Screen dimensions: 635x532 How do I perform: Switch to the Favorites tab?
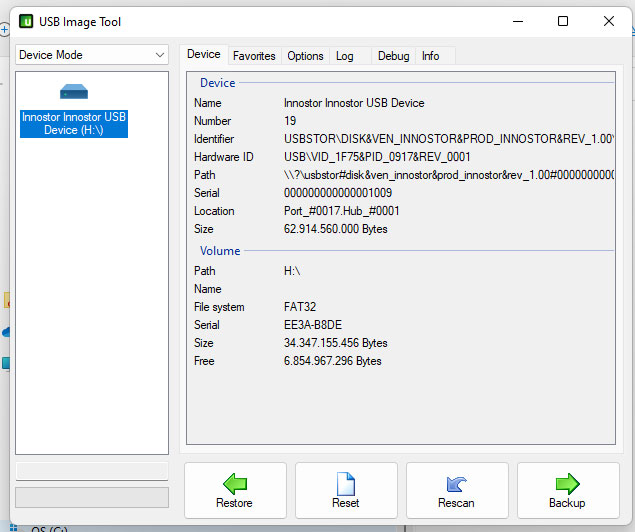(x=254, y=56)
